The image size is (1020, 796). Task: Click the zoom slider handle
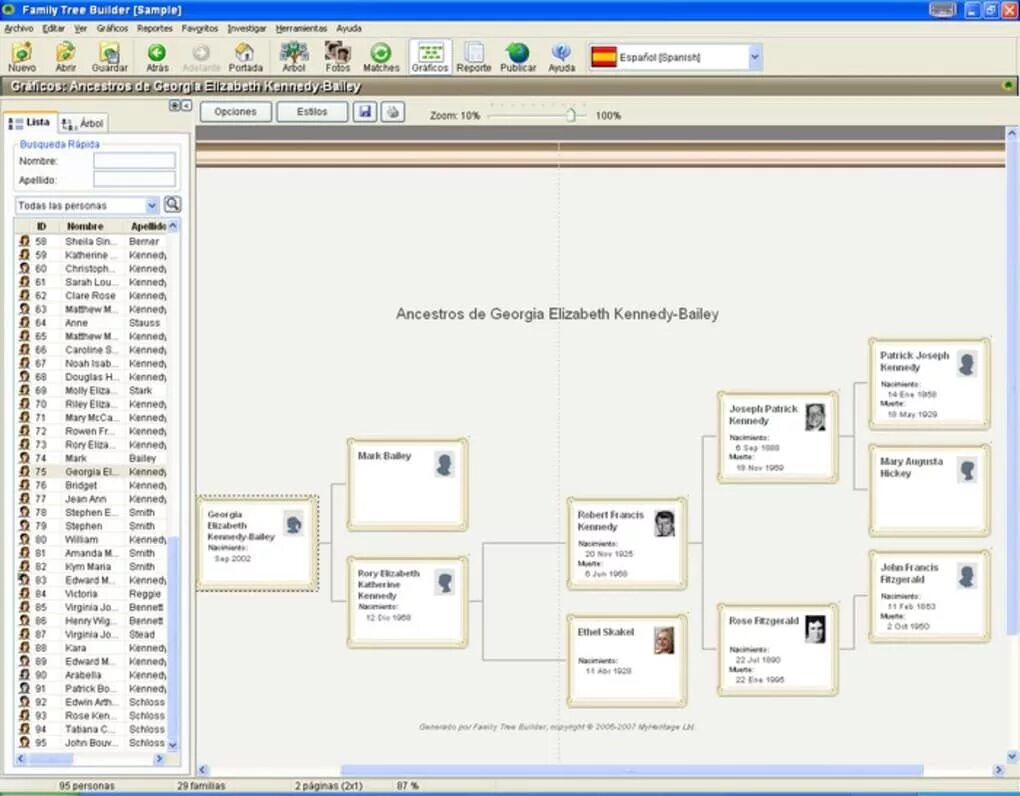[x=570, y=115]
